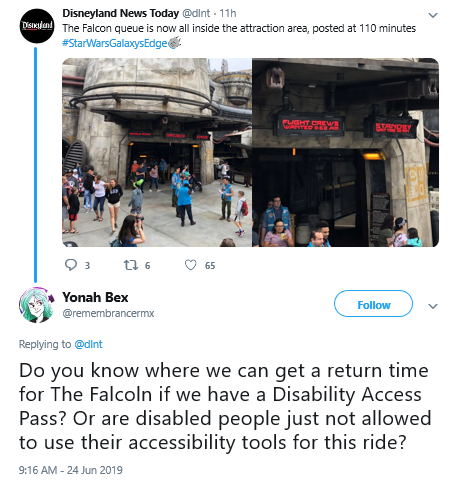Click the Yonah Bex display name
466x484 pixels.
(x=95, y=297)
